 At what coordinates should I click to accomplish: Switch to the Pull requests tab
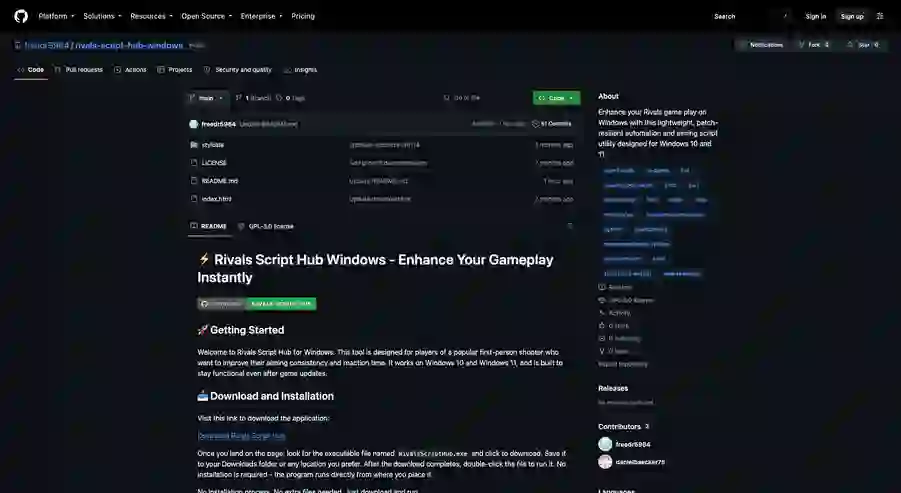tap(78, 70)
